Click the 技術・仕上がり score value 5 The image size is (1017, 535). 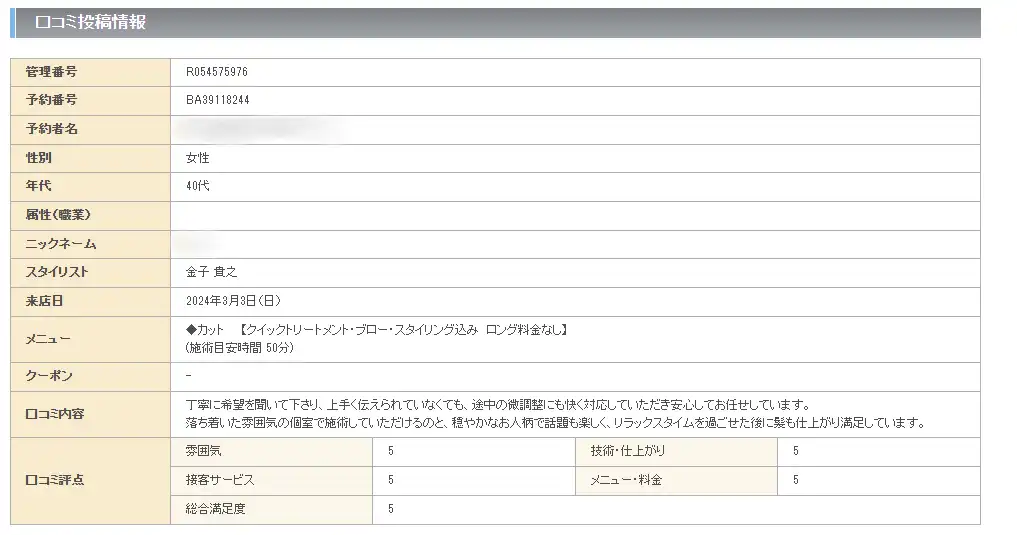(x=795, y=451)
